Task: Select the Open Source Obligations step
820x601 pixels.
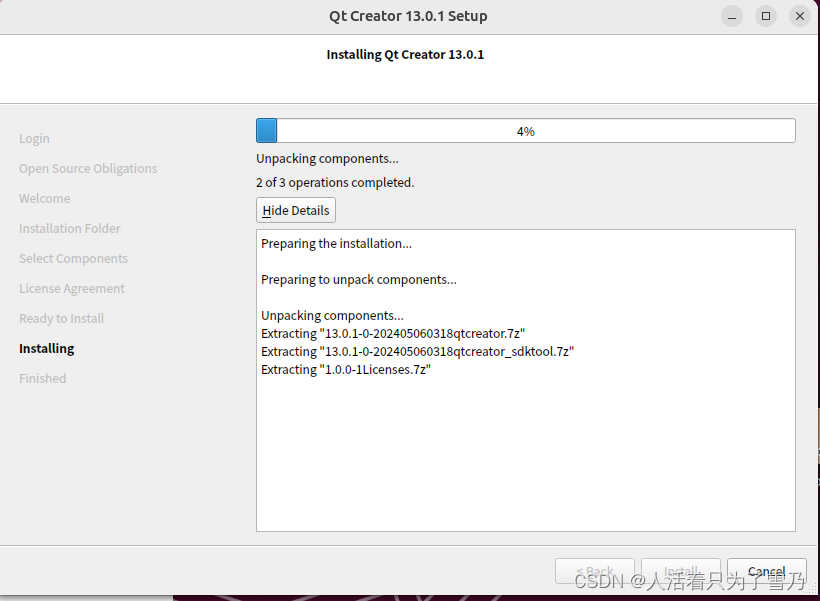Action: point(87,168)
